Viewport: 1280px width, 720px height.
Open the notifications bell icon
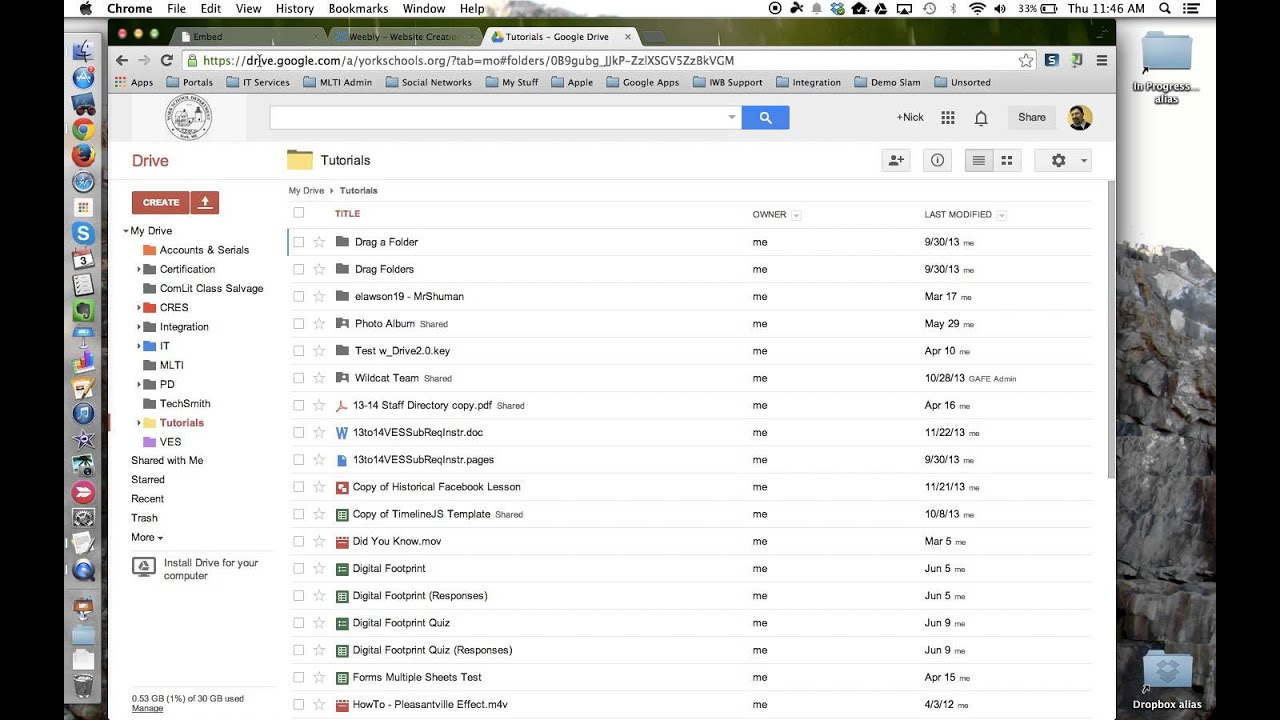(981, 118)
